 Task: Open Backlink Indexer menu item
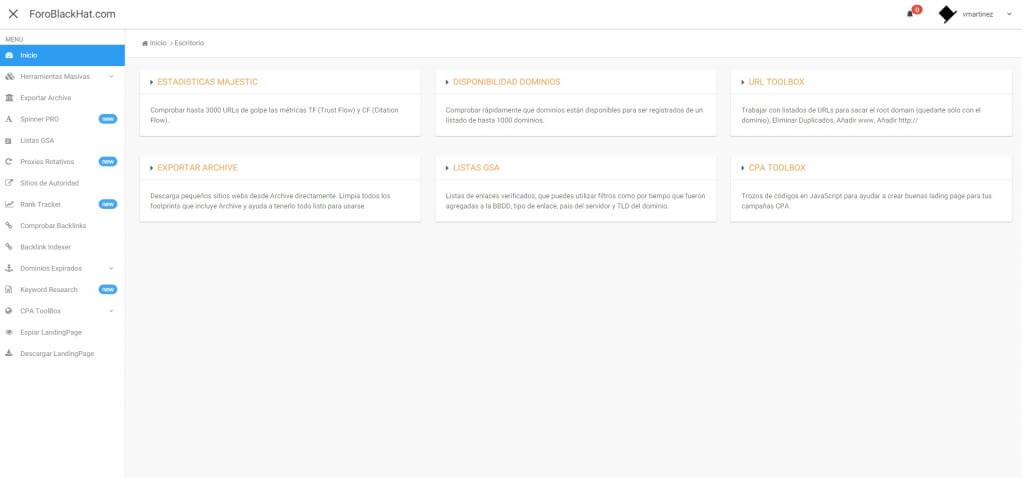coord(62,247)
